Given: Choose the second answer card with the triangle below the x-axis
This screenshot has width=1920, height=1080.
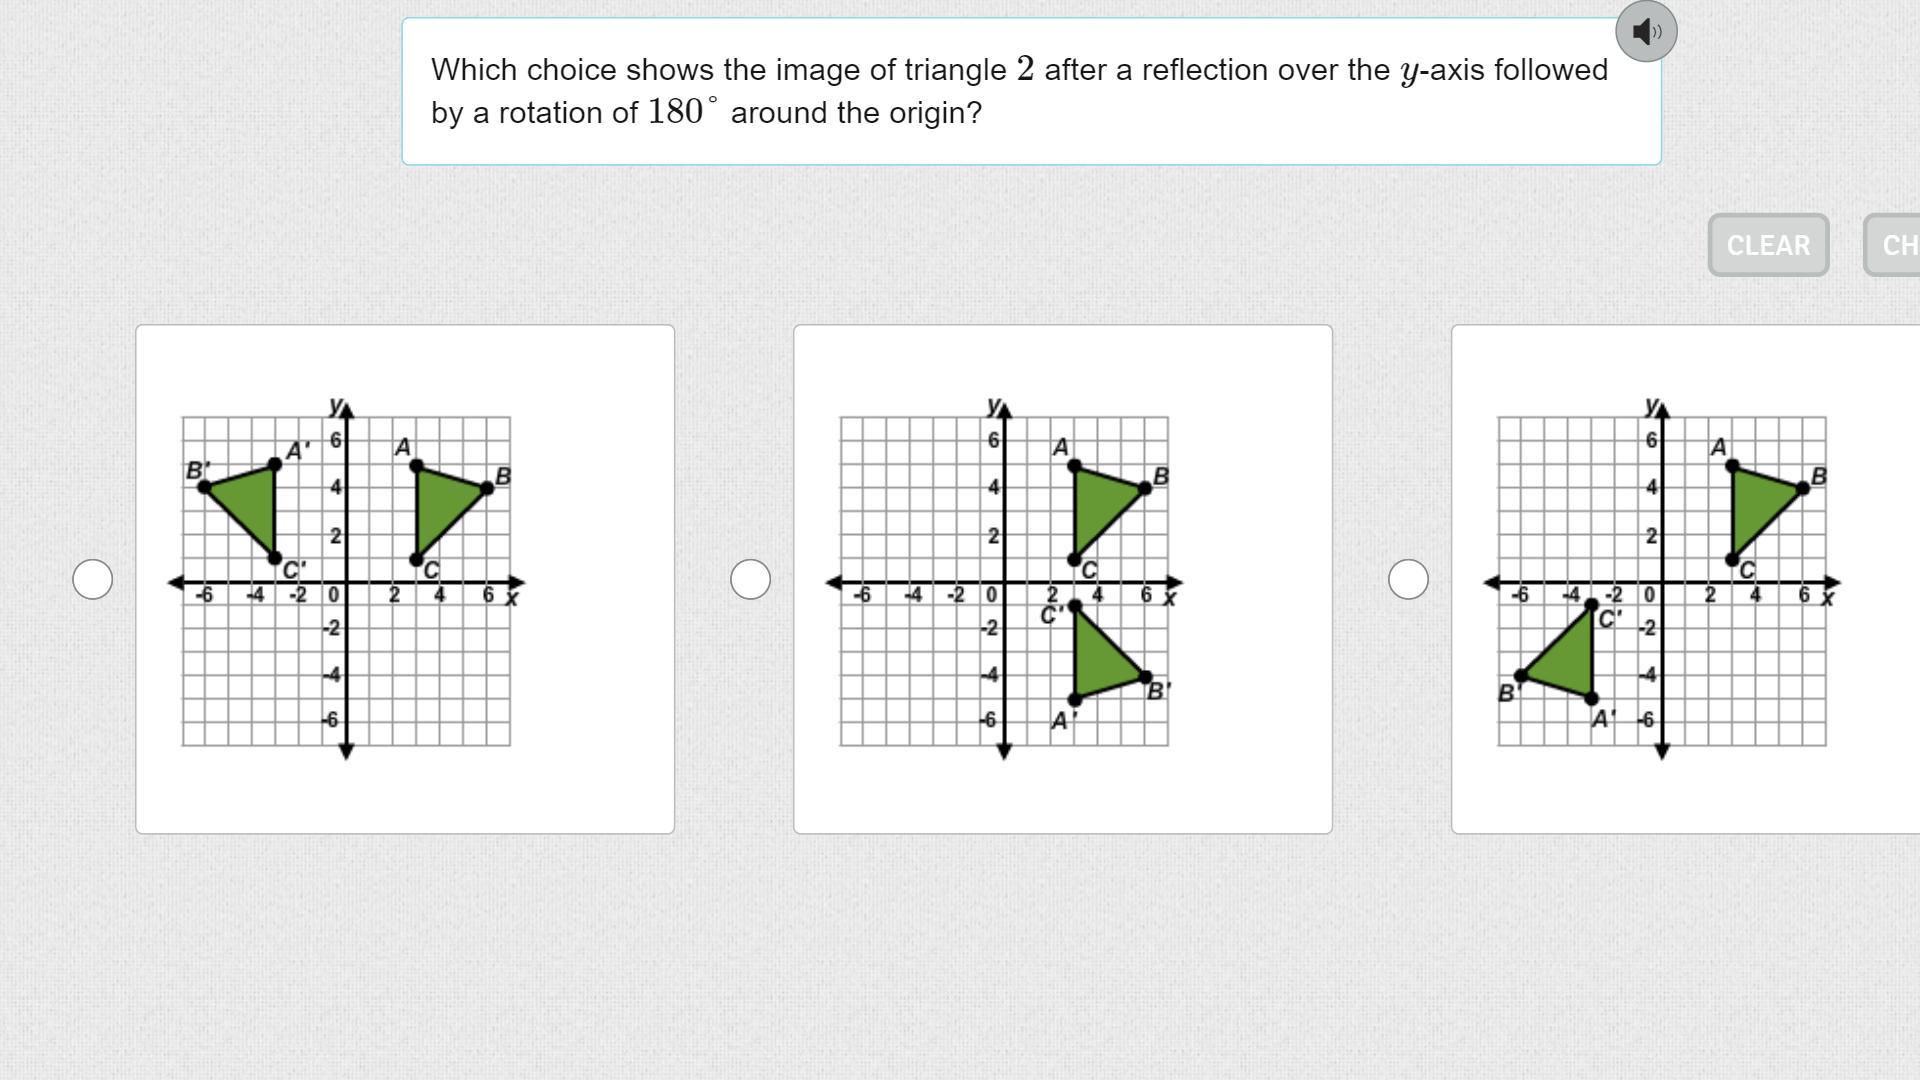Looking at the screenshot, I should click(1063, 579).
